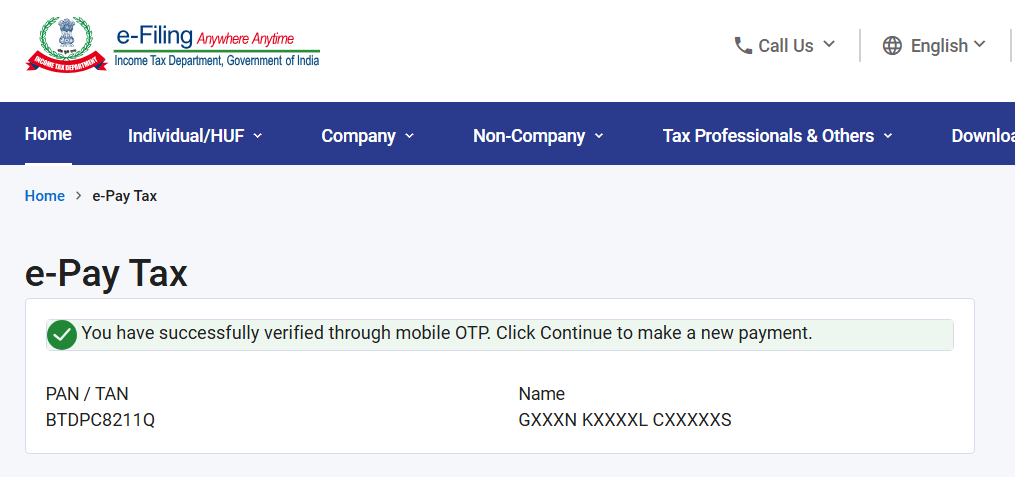Screen dimensions: 1015x477
Task: Open the Individual/HUF menu
Action: 186,136
